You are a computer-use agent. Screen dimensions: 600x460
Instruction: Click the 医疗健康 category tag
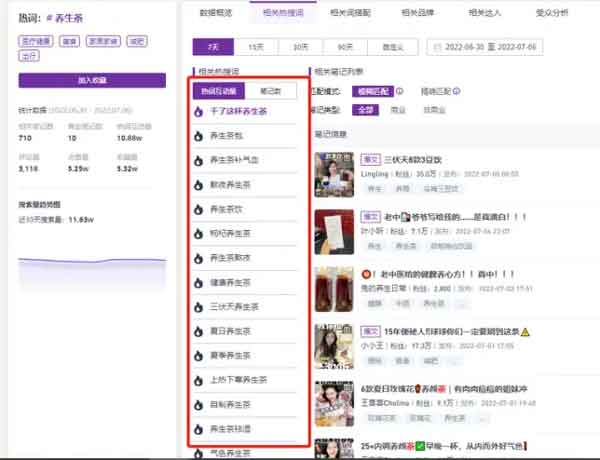[36, 41]
